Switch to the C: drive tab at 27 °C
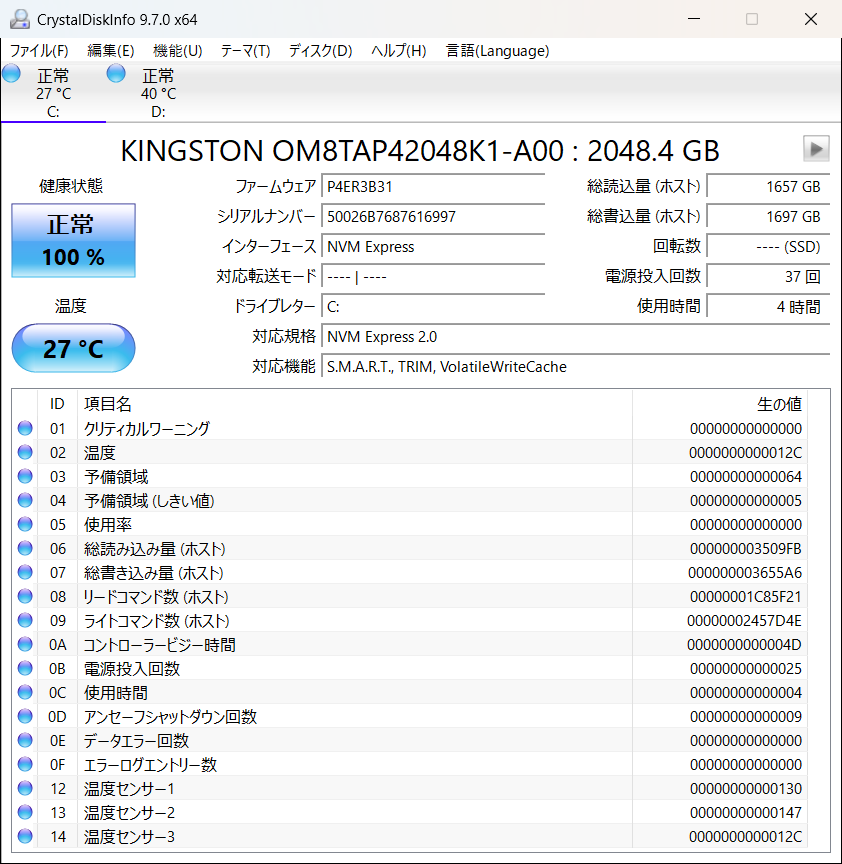Screen dimensions: 842x864 [x=53, y=92]
